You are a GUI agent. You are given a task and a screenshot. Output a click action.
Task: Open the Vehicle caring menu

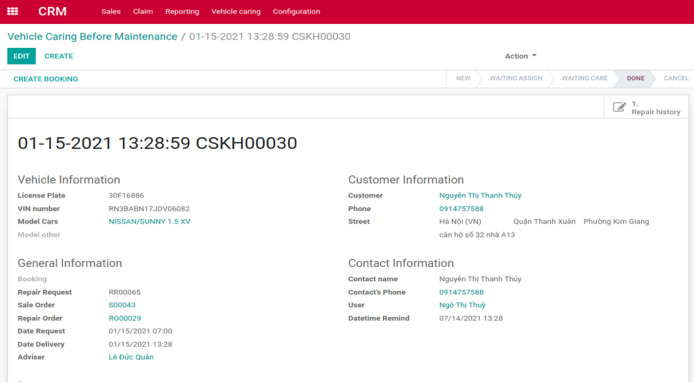point(236,12)
